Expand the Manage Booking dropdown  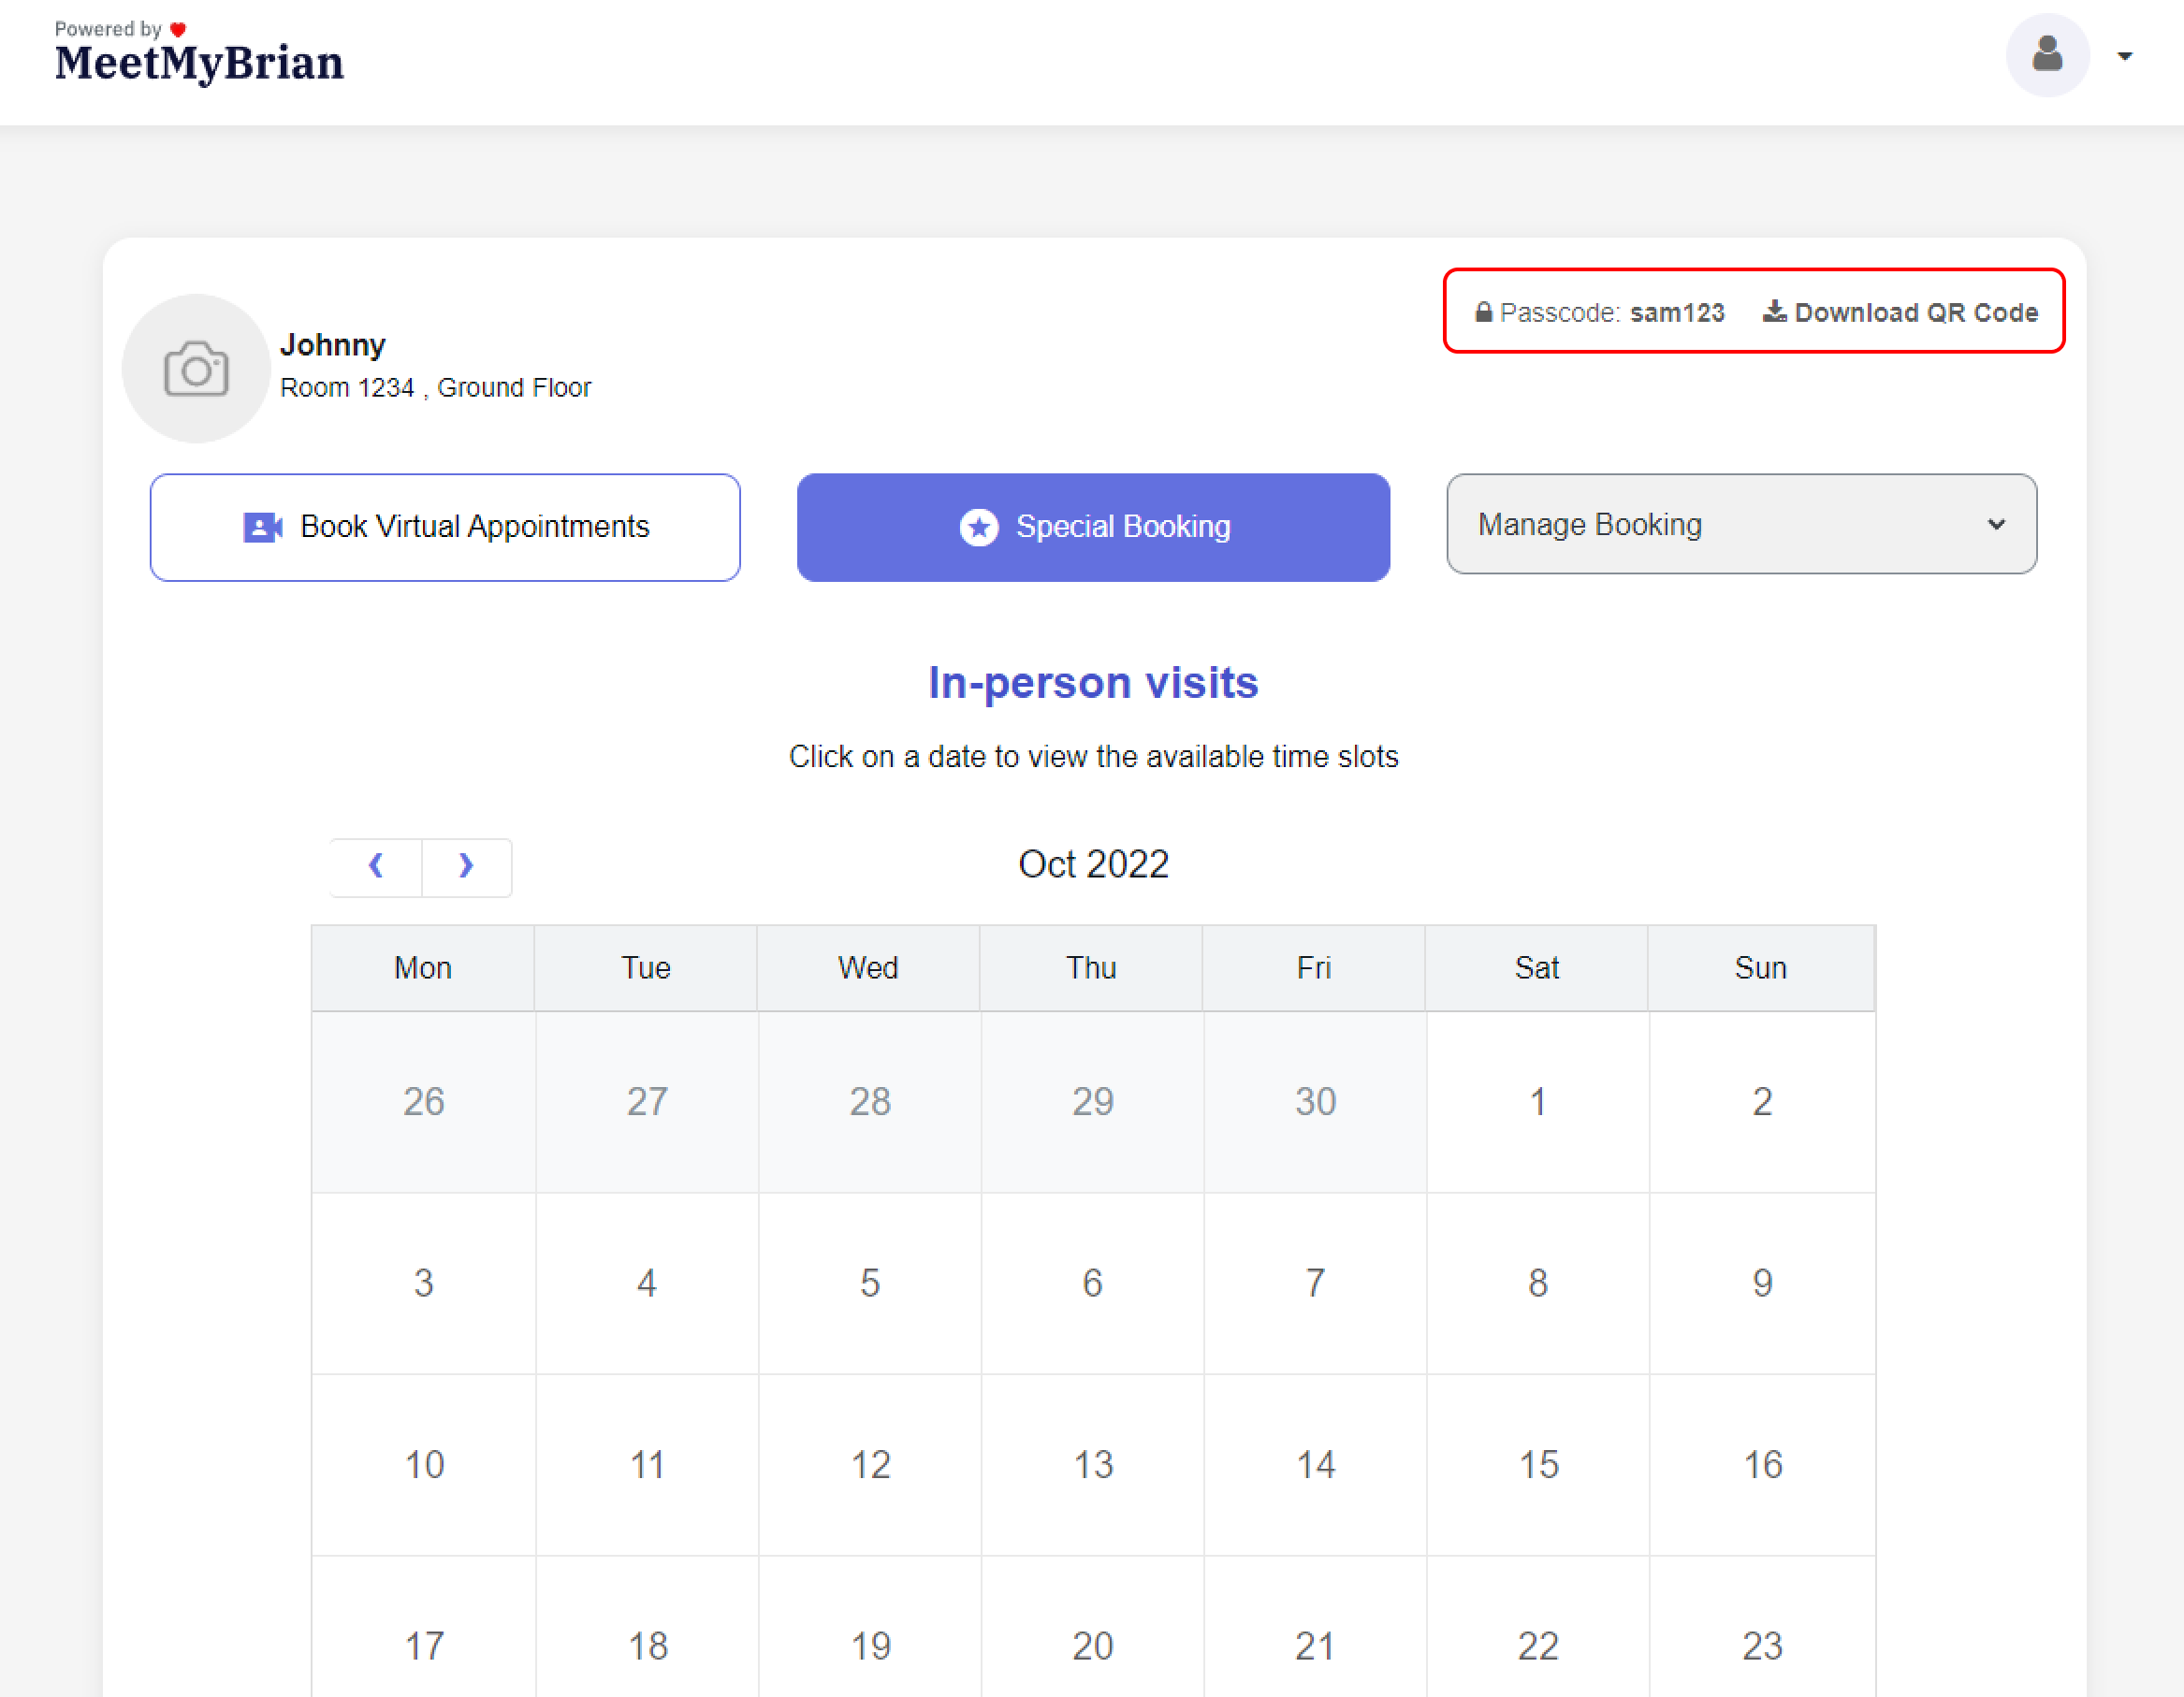click(1740, 524)
